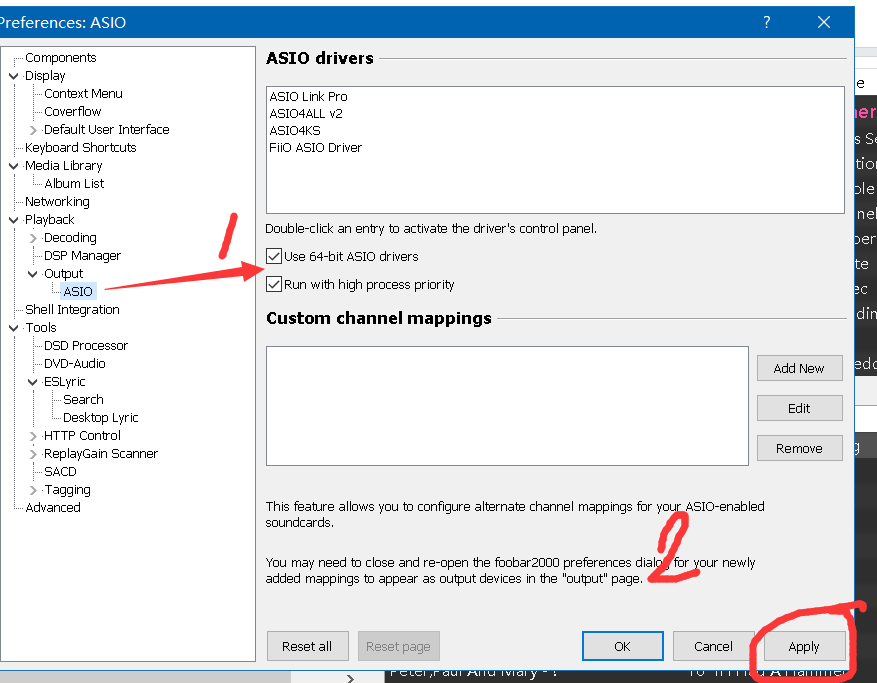Collapse the Media Library node
Screen dimensions: 877x683
point(14,166)
